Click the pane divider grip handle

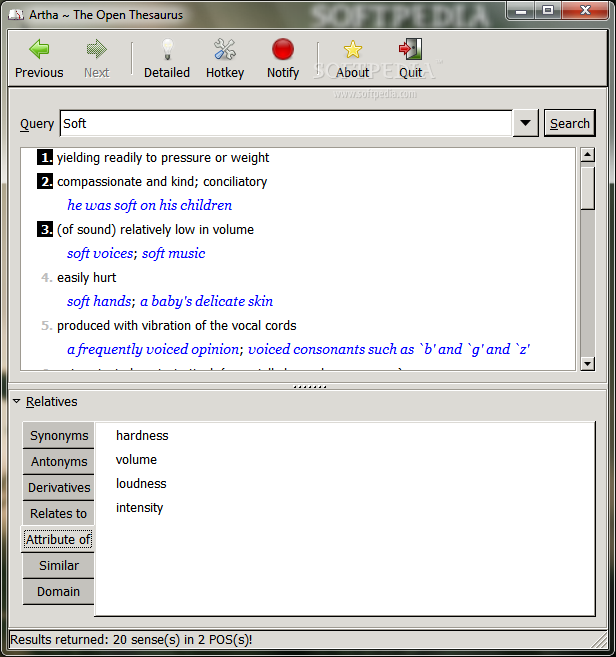(310, 387)
